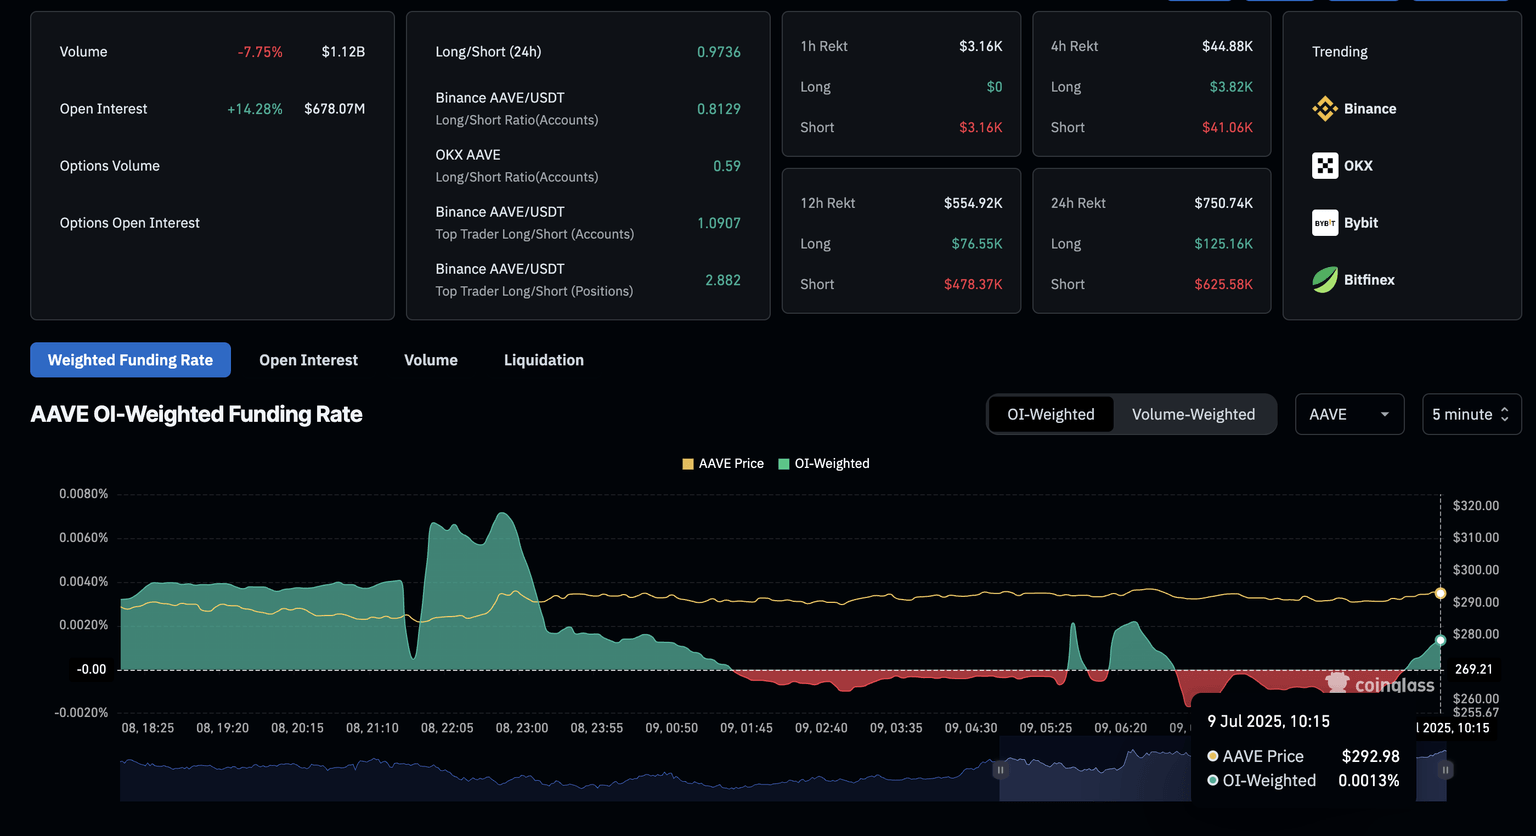Select the Weighted Funding Rate tab
1536x836 pixels.
[x=130, y=360]
